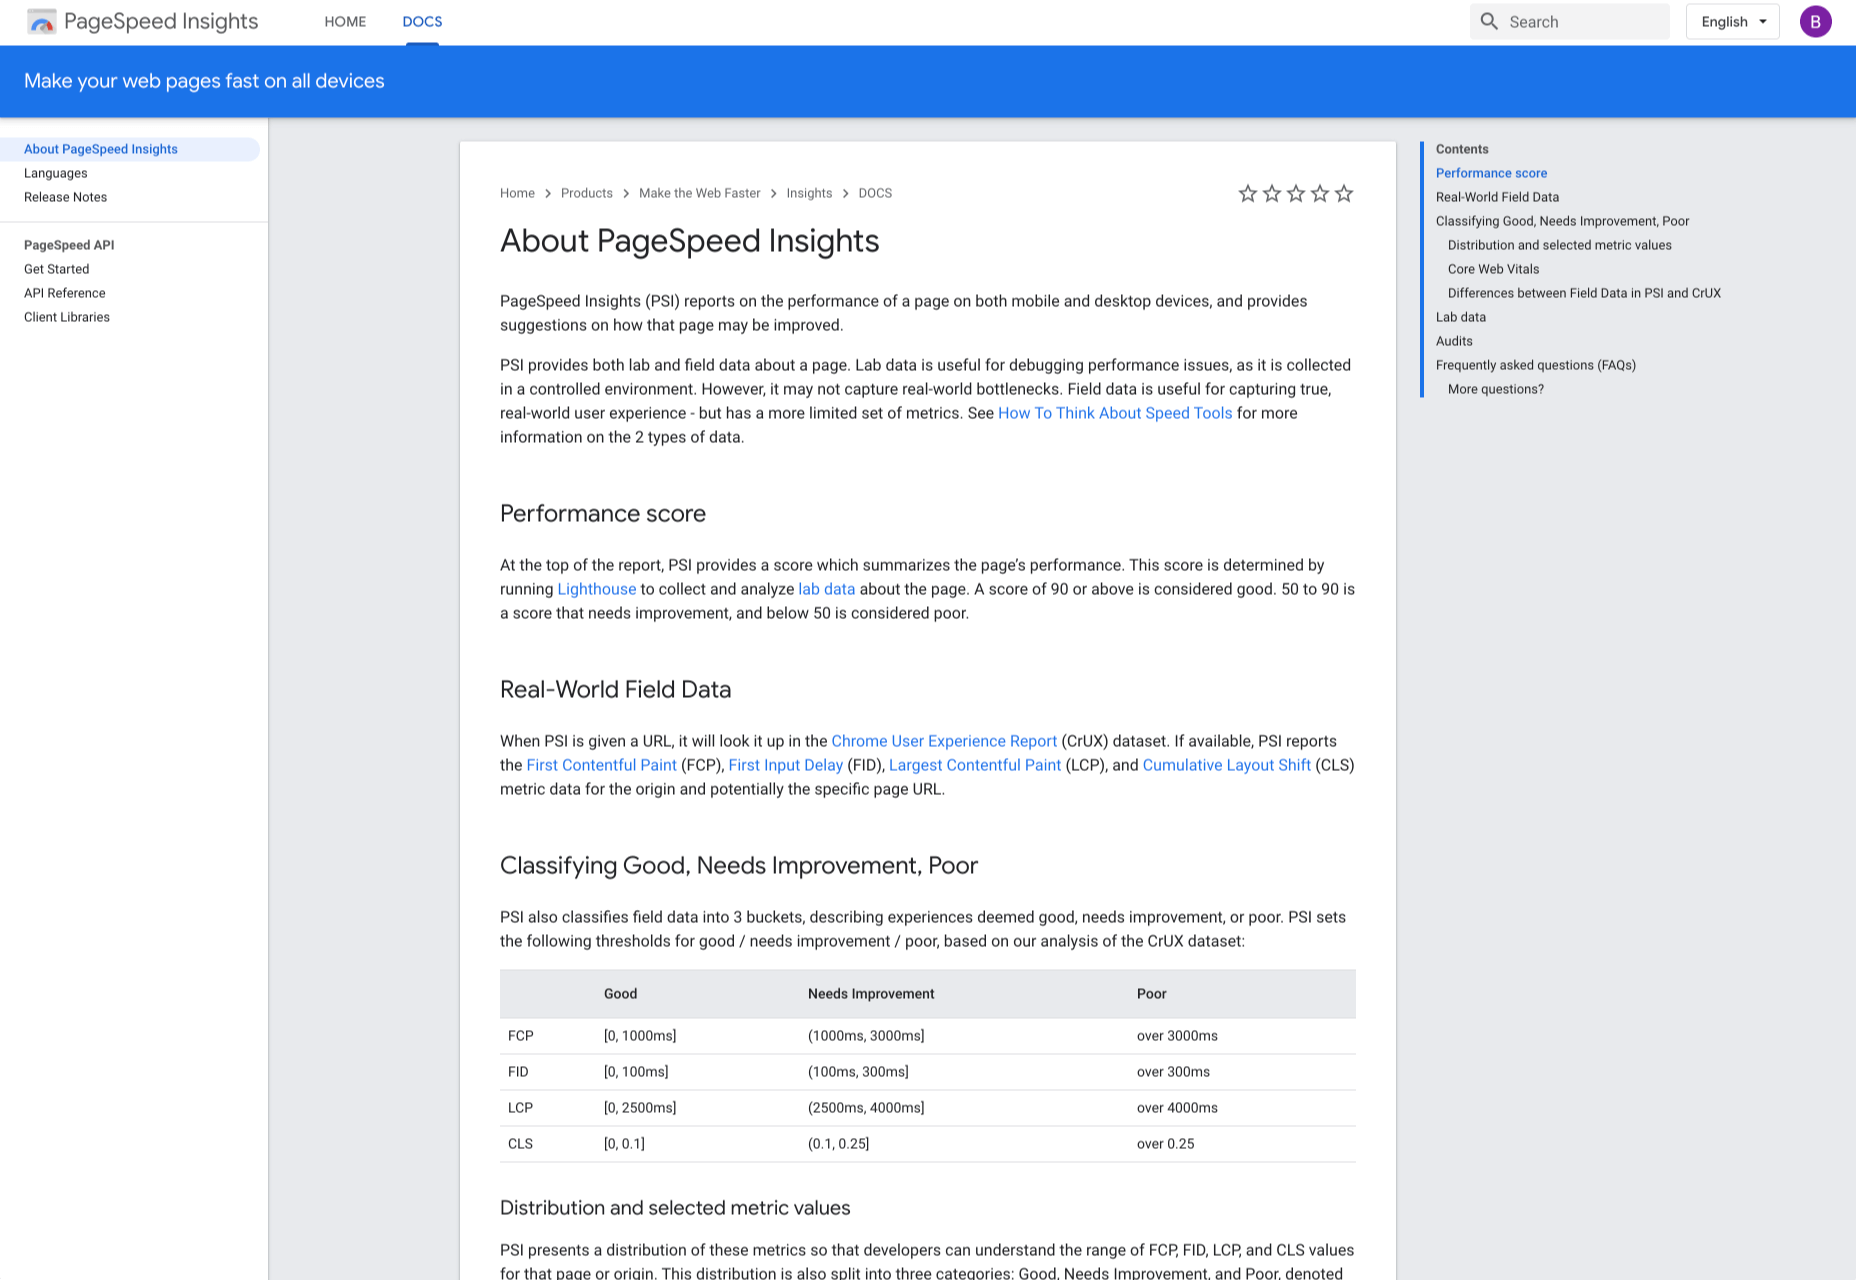Open API Reference in the sidebar
The image size is (1856, 1280).
64,293
